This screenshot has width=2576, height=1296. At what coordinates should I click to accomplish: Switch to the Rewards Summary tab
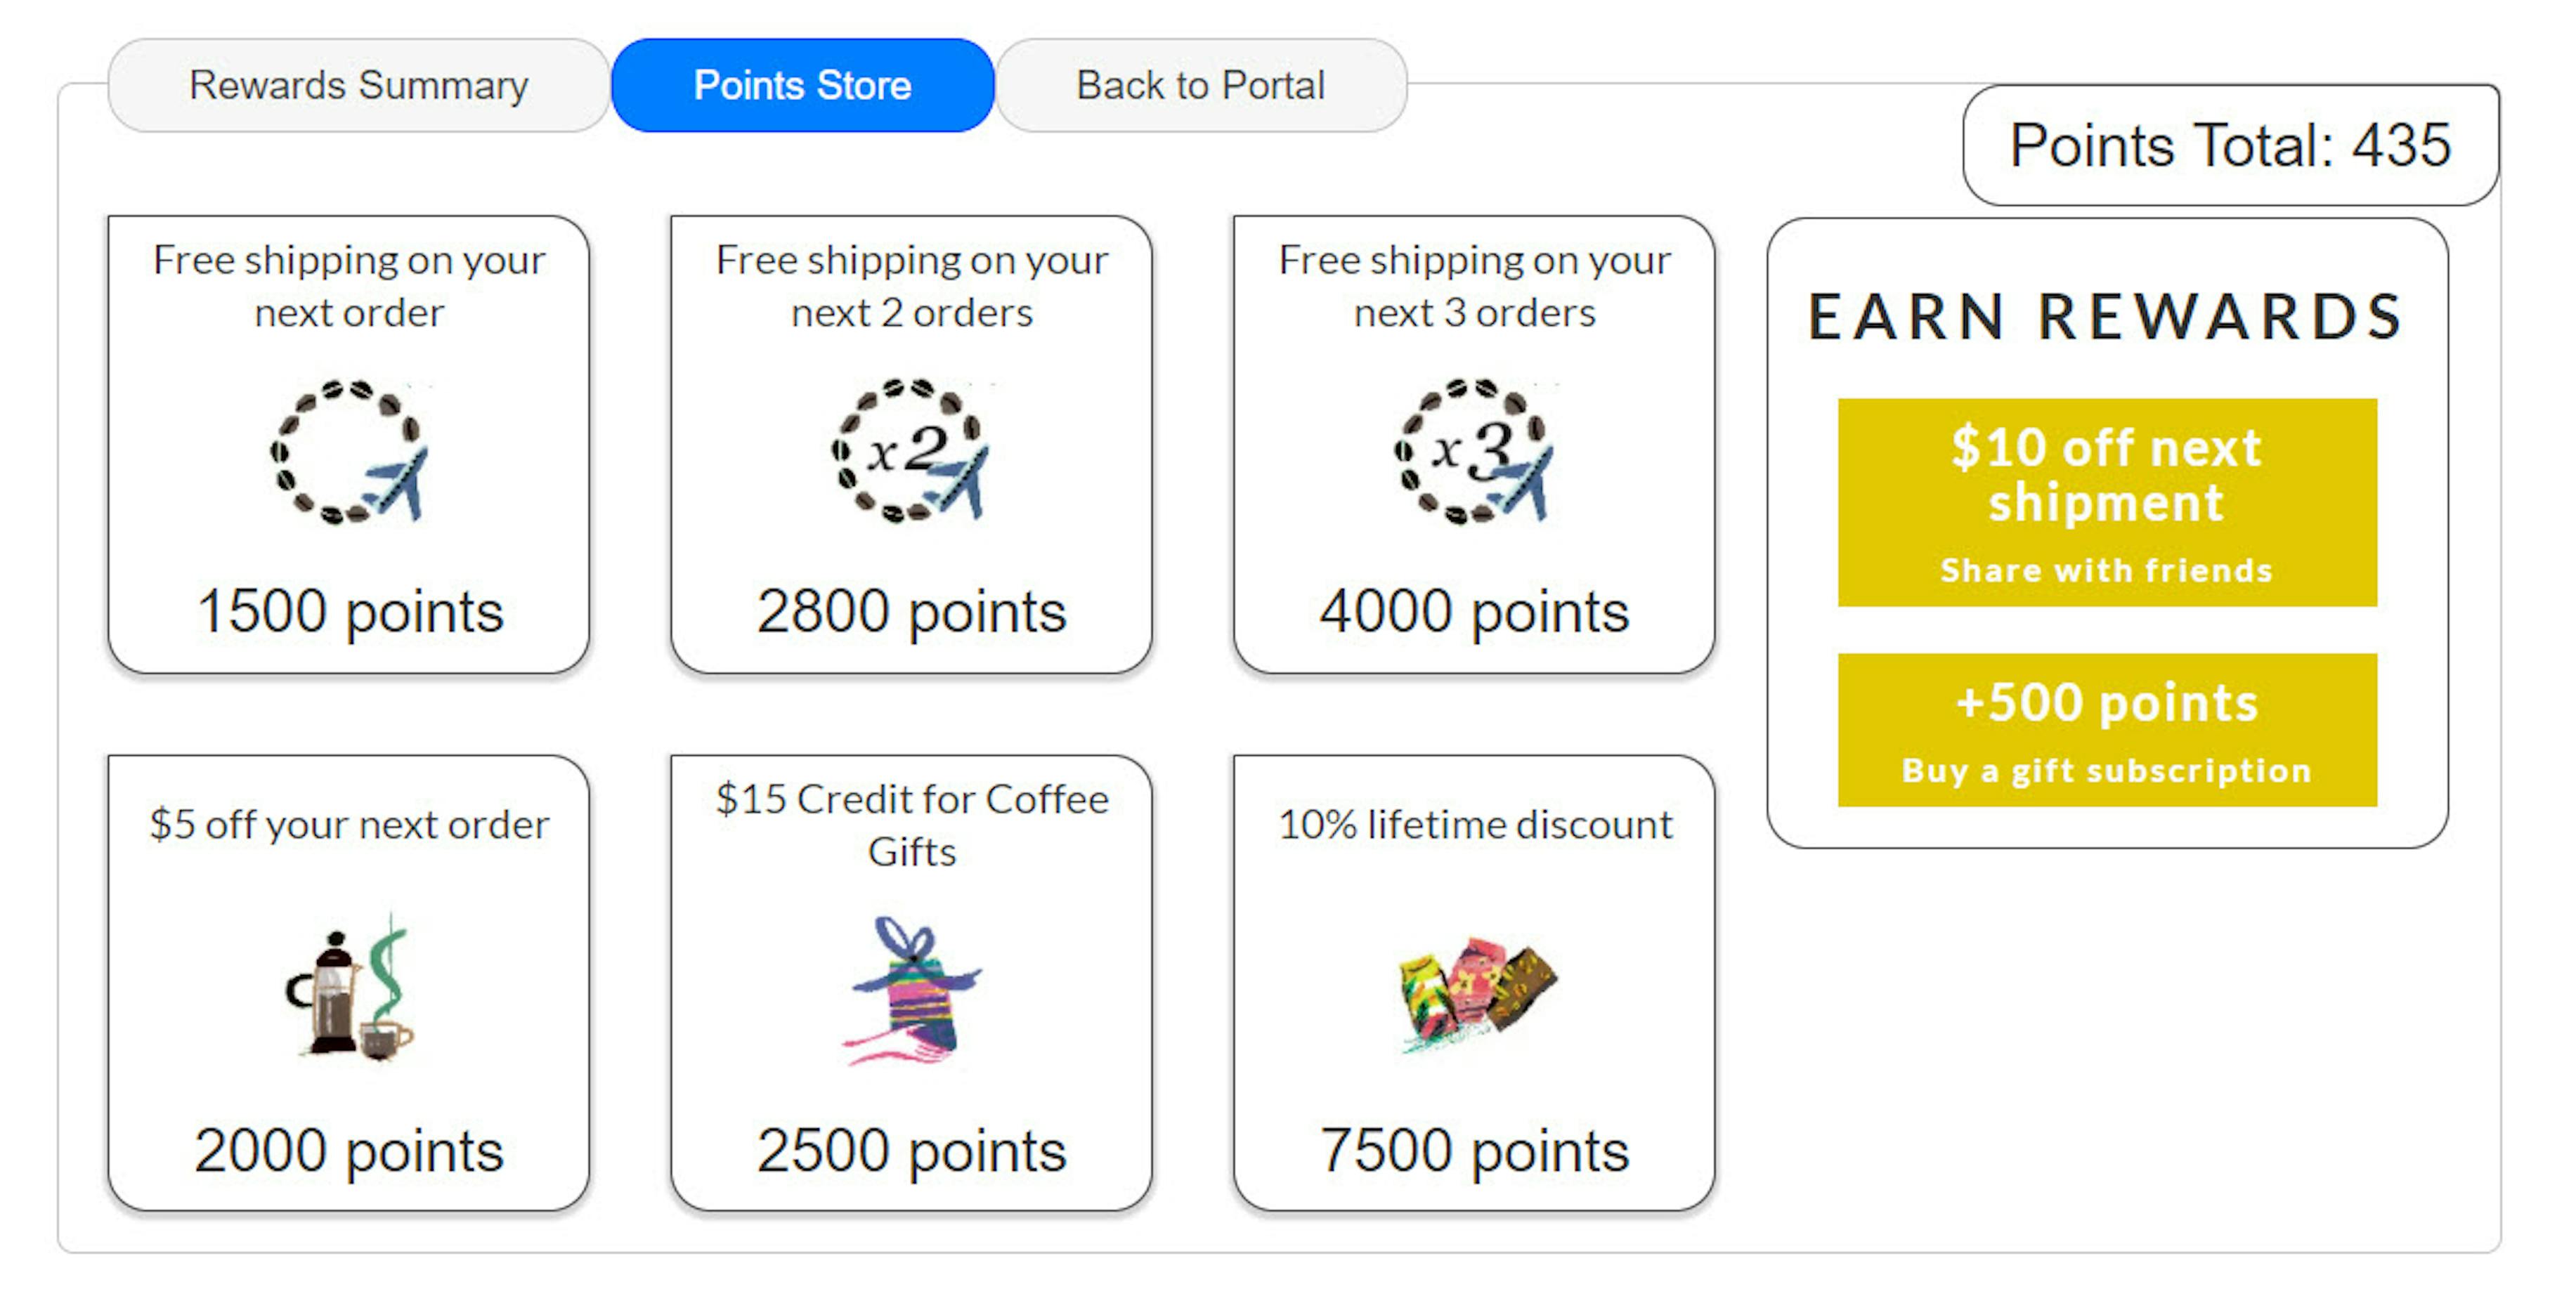point(358,86)
